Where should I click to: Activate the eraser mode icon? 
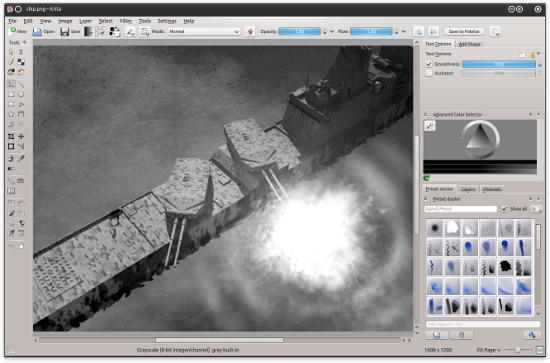[250, 32]
